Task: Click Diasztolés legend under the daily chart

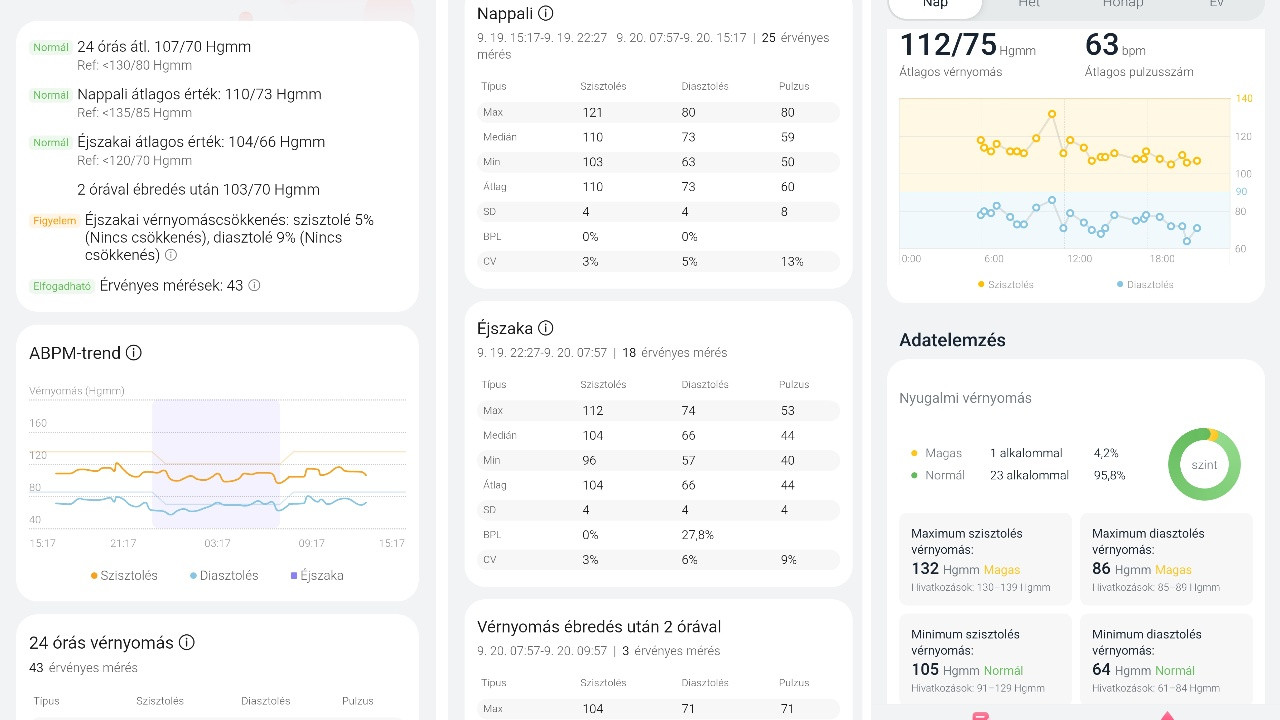Action: 1145,285
